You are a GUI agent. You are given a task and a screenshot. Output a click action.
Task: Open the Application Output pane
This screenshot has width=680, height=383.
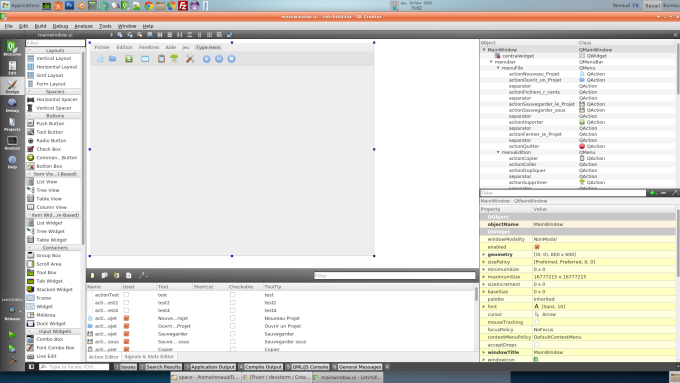[x=210, y=367]
